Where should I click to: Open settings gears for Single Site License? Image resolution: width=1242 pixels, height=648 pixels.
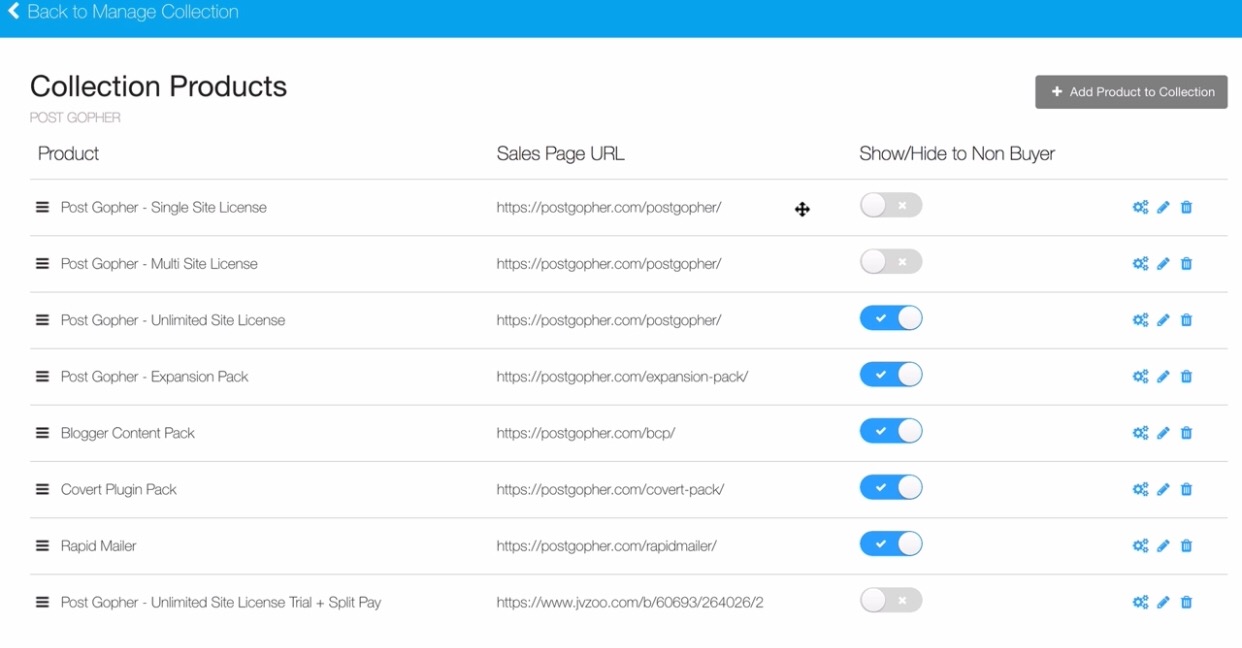tap(1140, 208)
